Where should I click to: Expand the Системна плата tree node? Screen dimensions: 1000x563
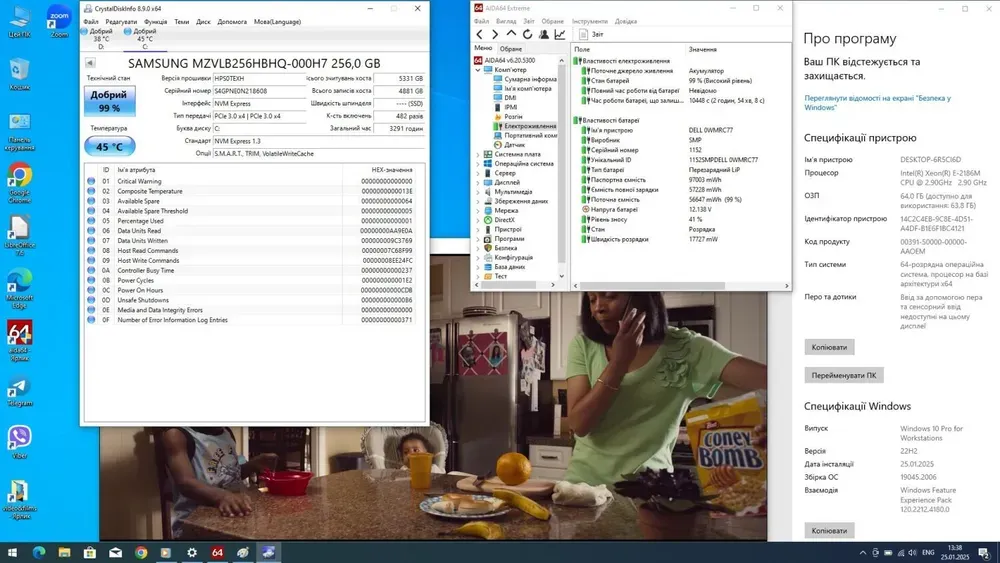478,155
